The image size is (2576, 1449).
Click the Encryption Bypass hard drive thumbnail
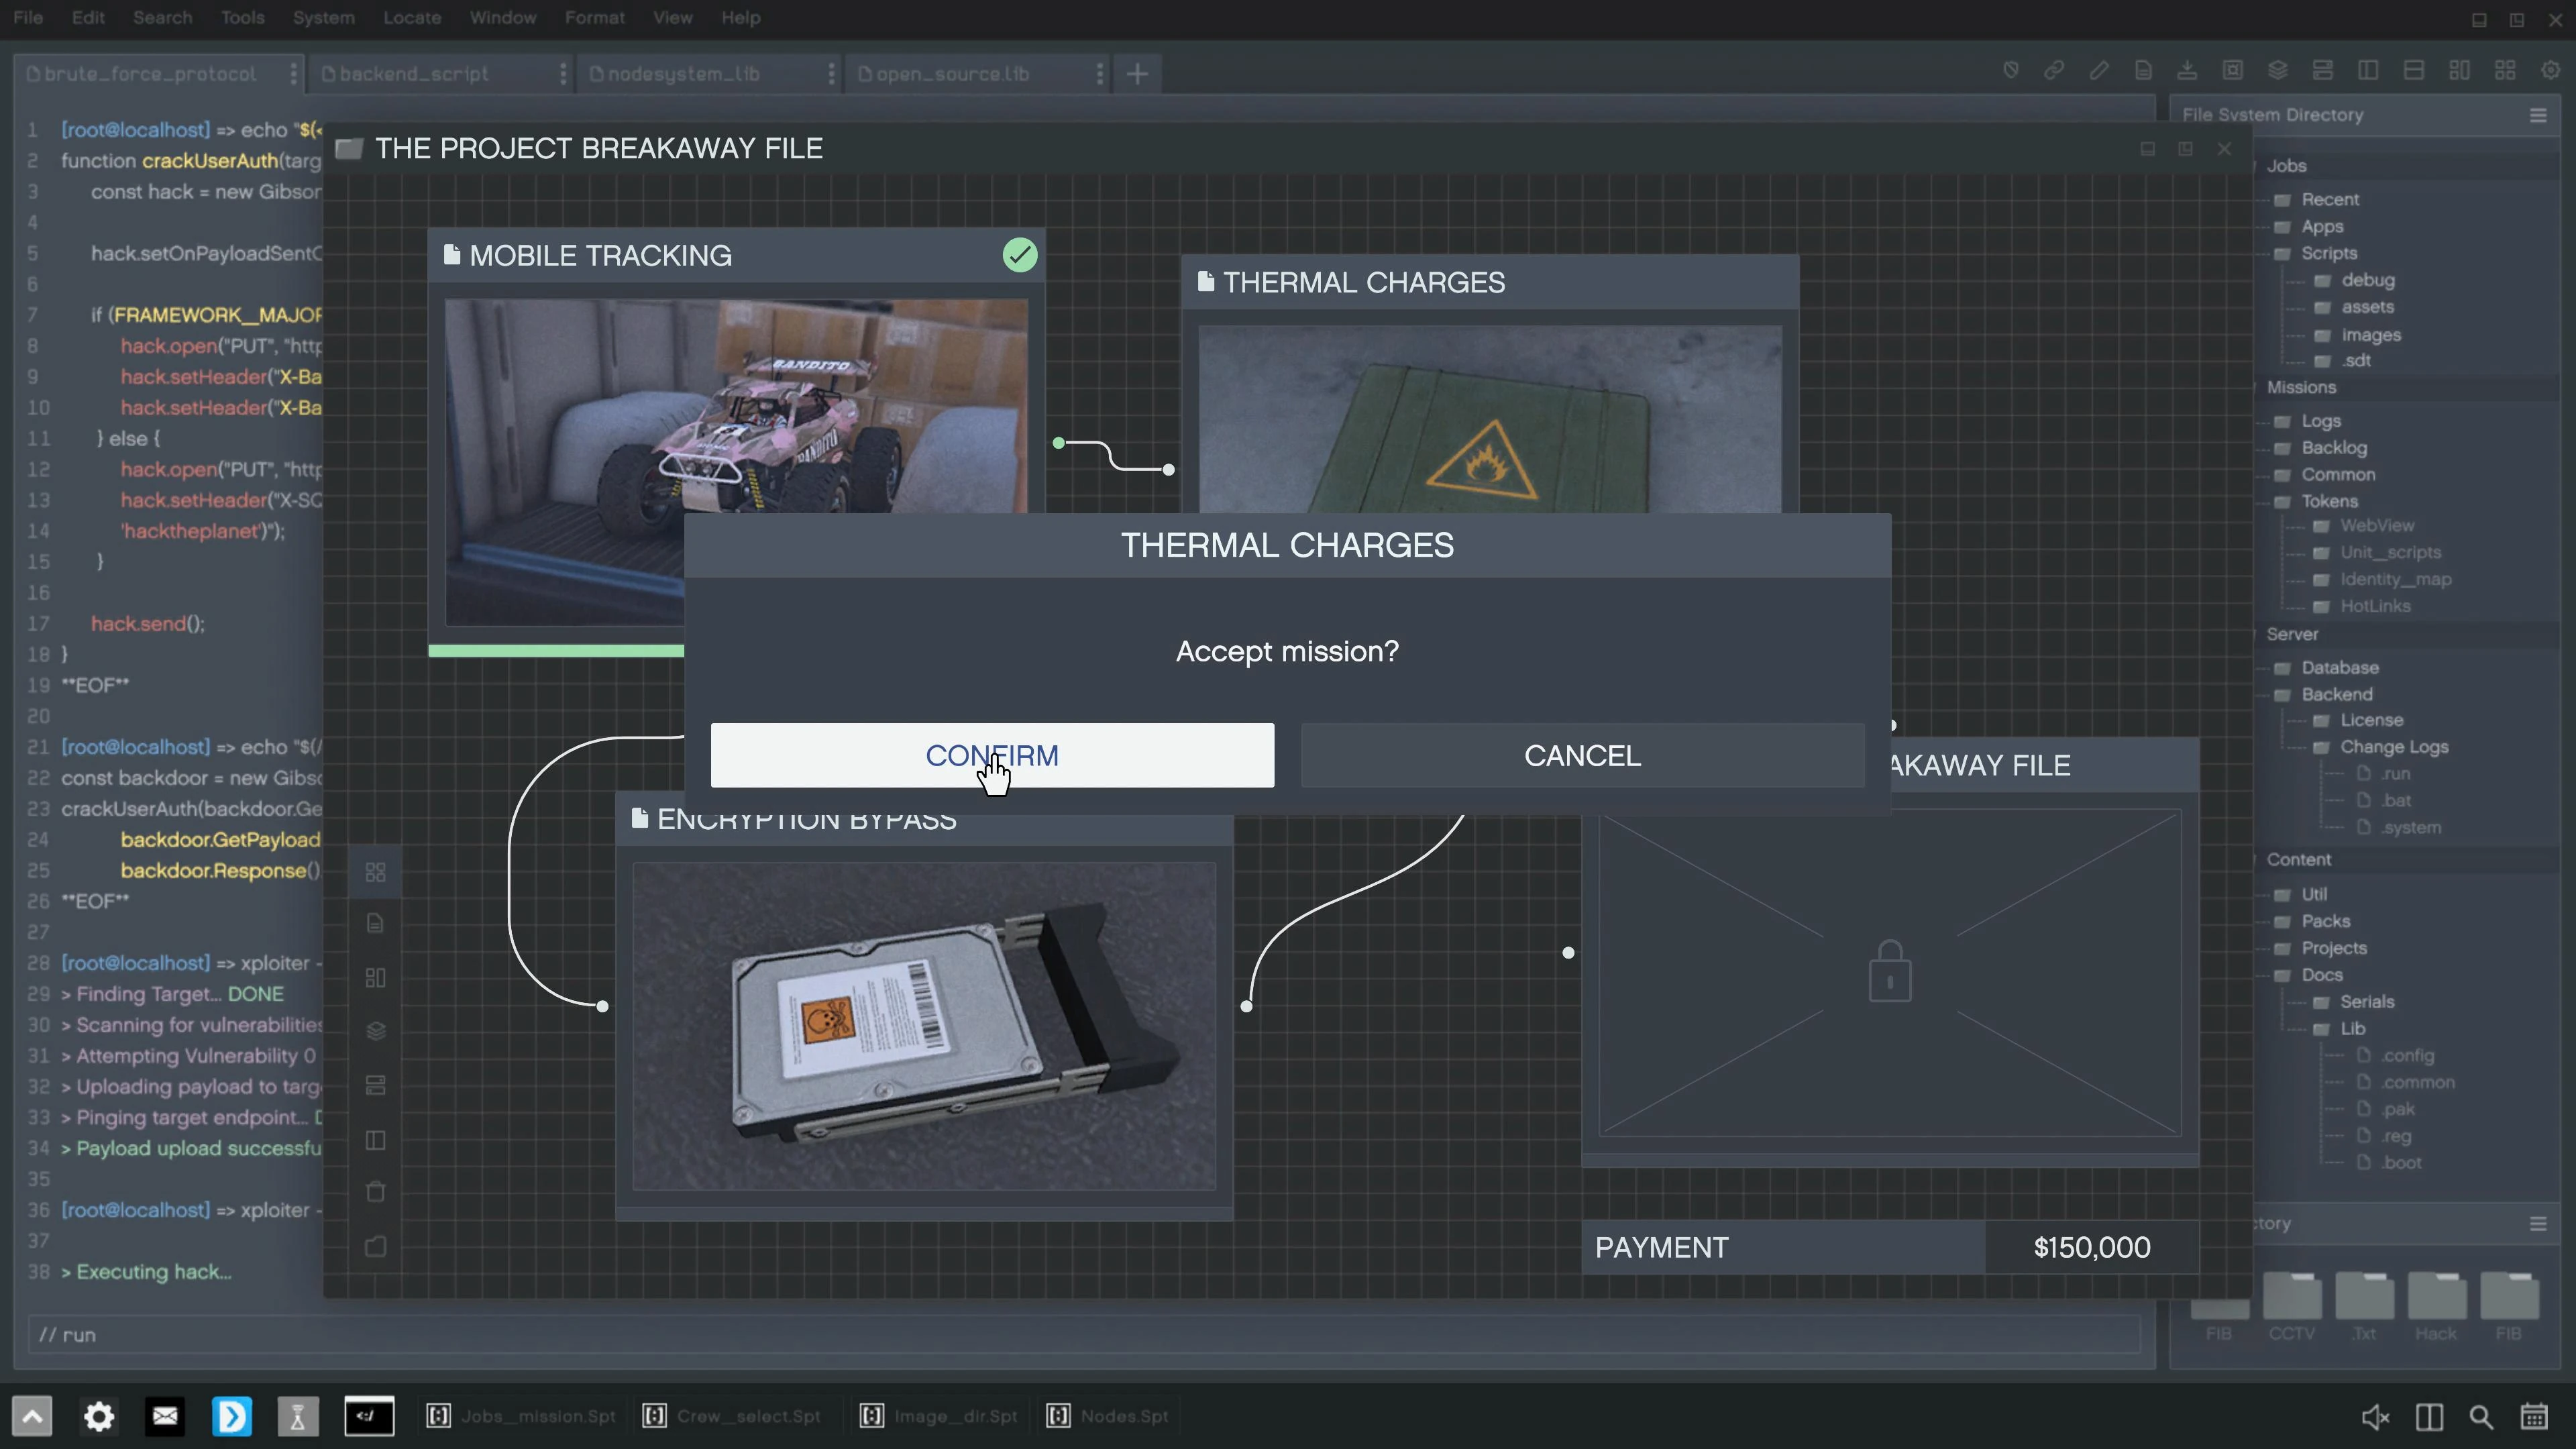923,1026
